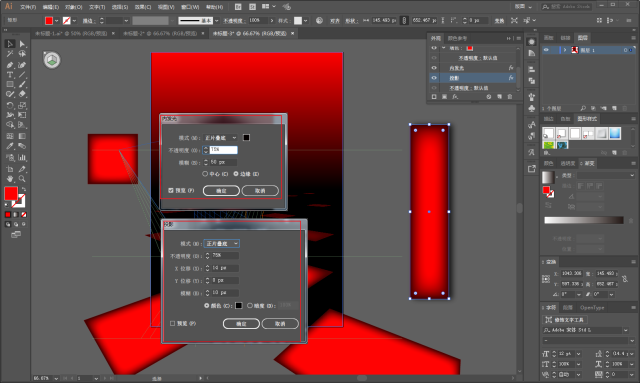Hide 图层 1 using its eye icon

pos(546,50)
